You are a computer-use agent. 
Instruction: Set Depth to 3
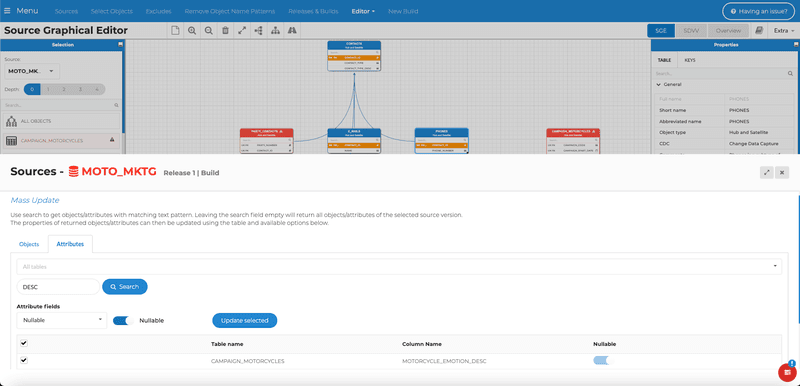pos(81,89)
